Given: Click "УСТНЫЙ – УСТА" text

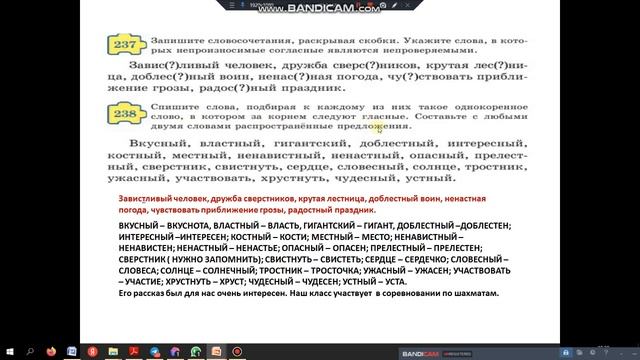Looking at the screenshot, I should click(374, 282).
